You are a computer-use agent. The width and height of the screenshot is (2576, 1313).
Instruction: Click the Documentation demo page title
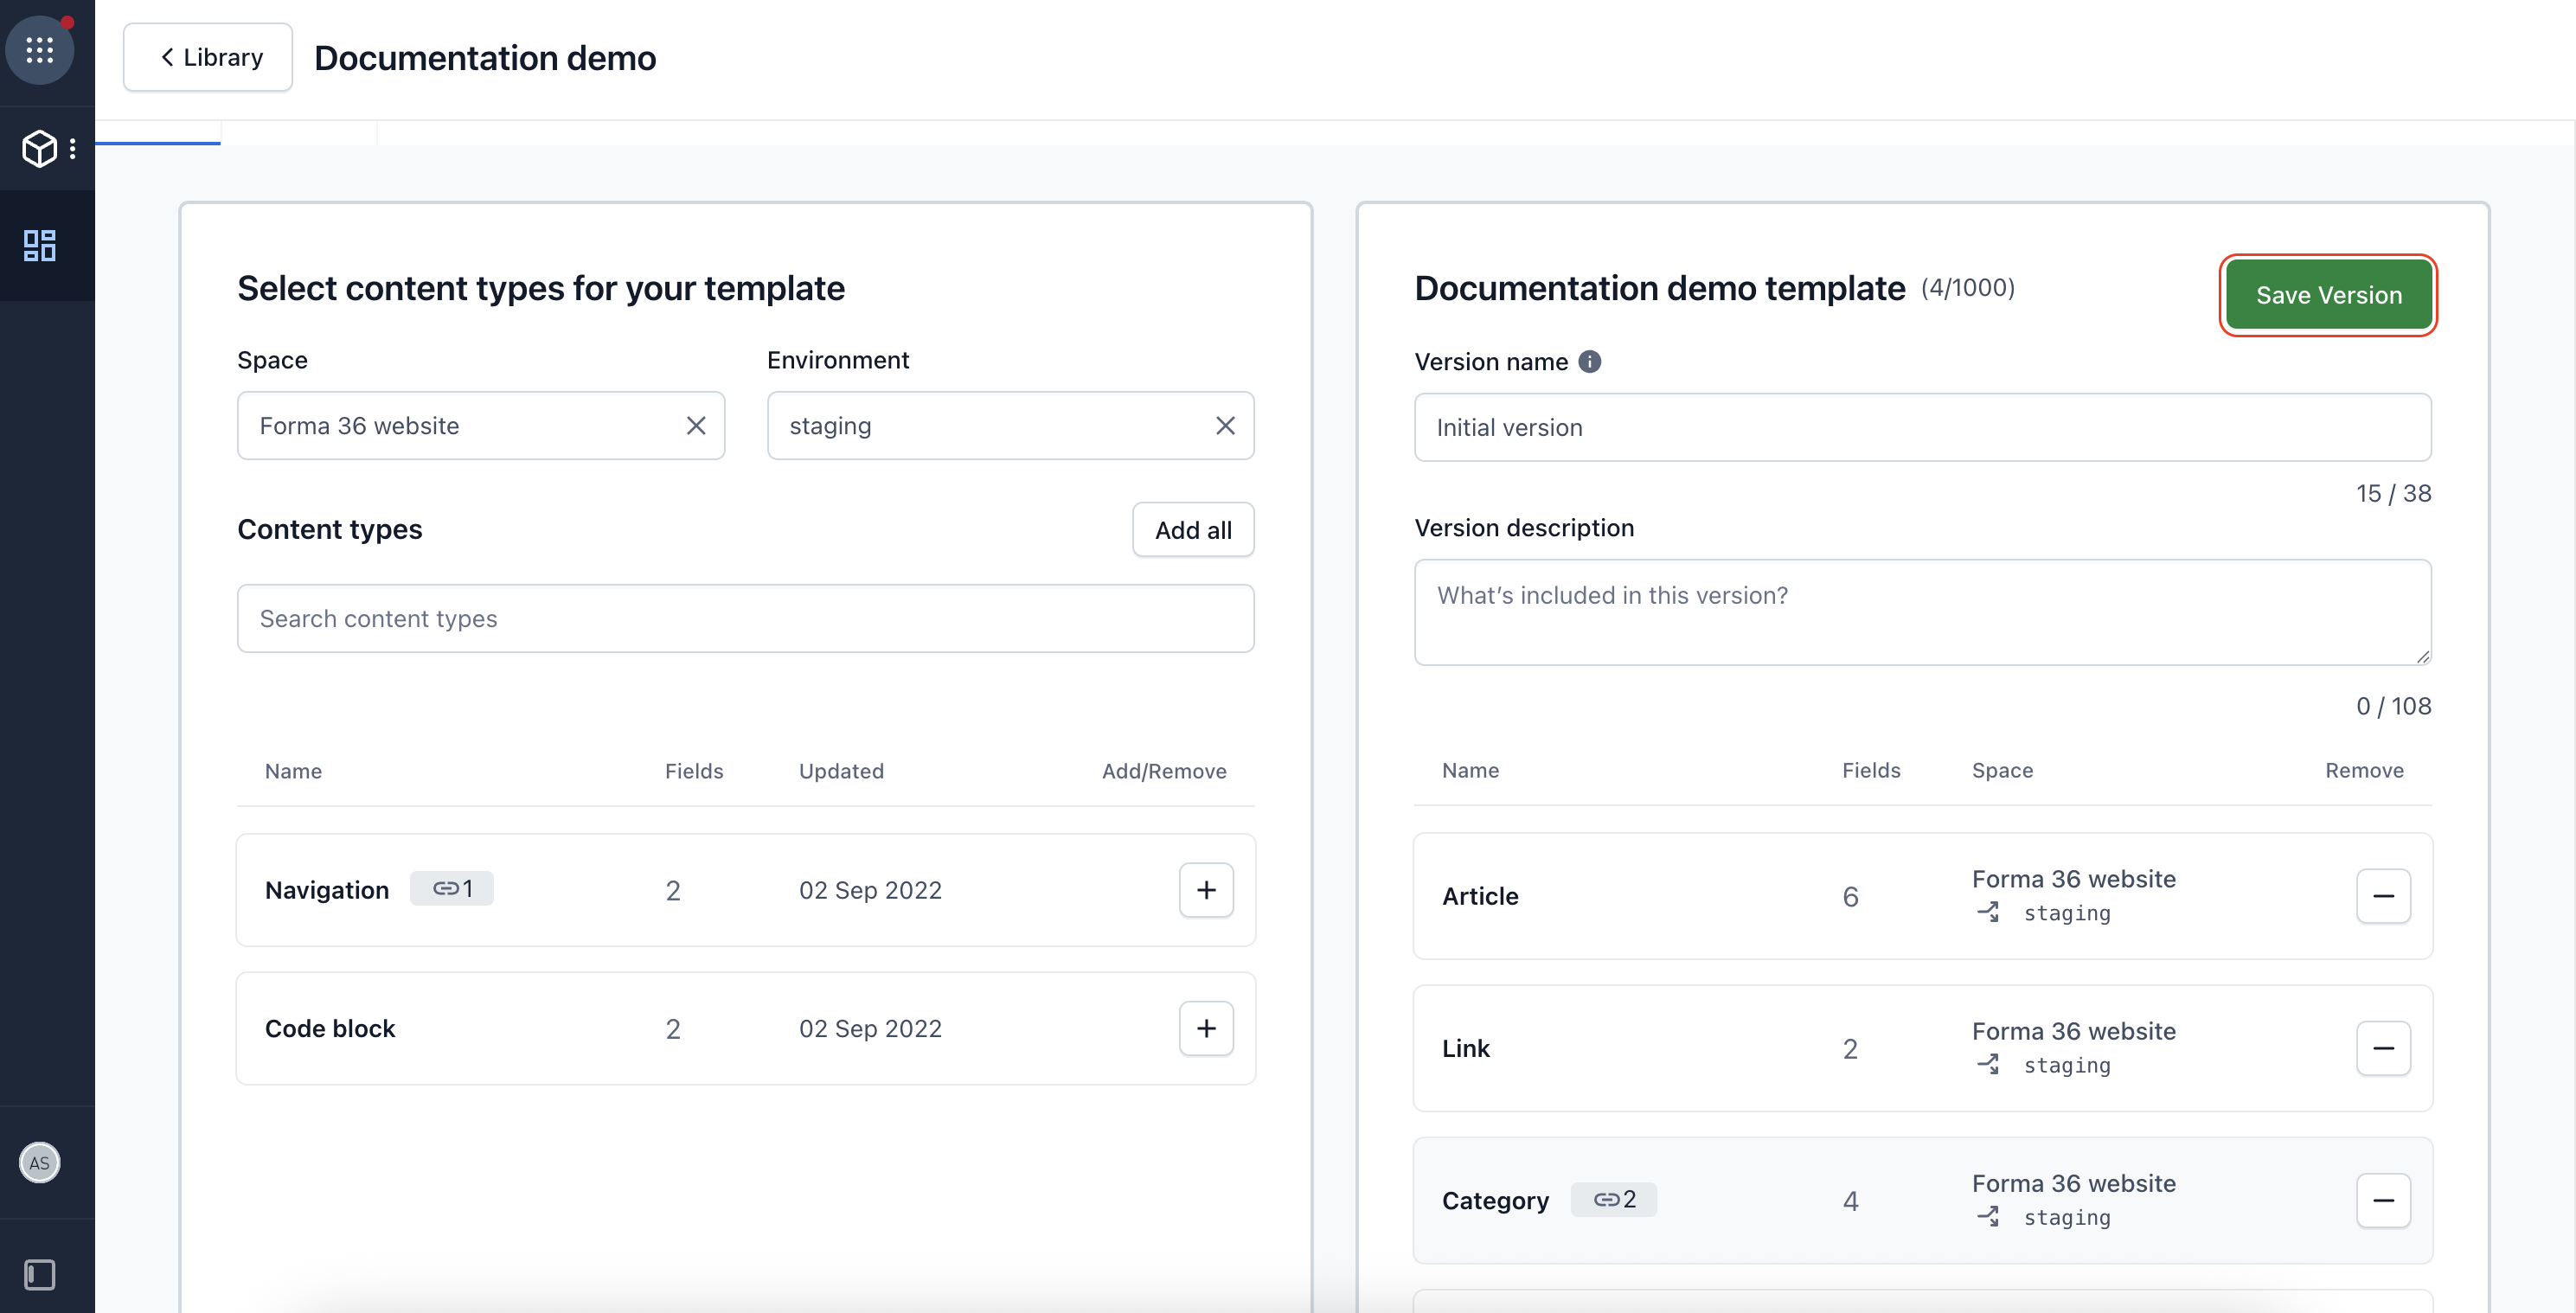point(485,58)
